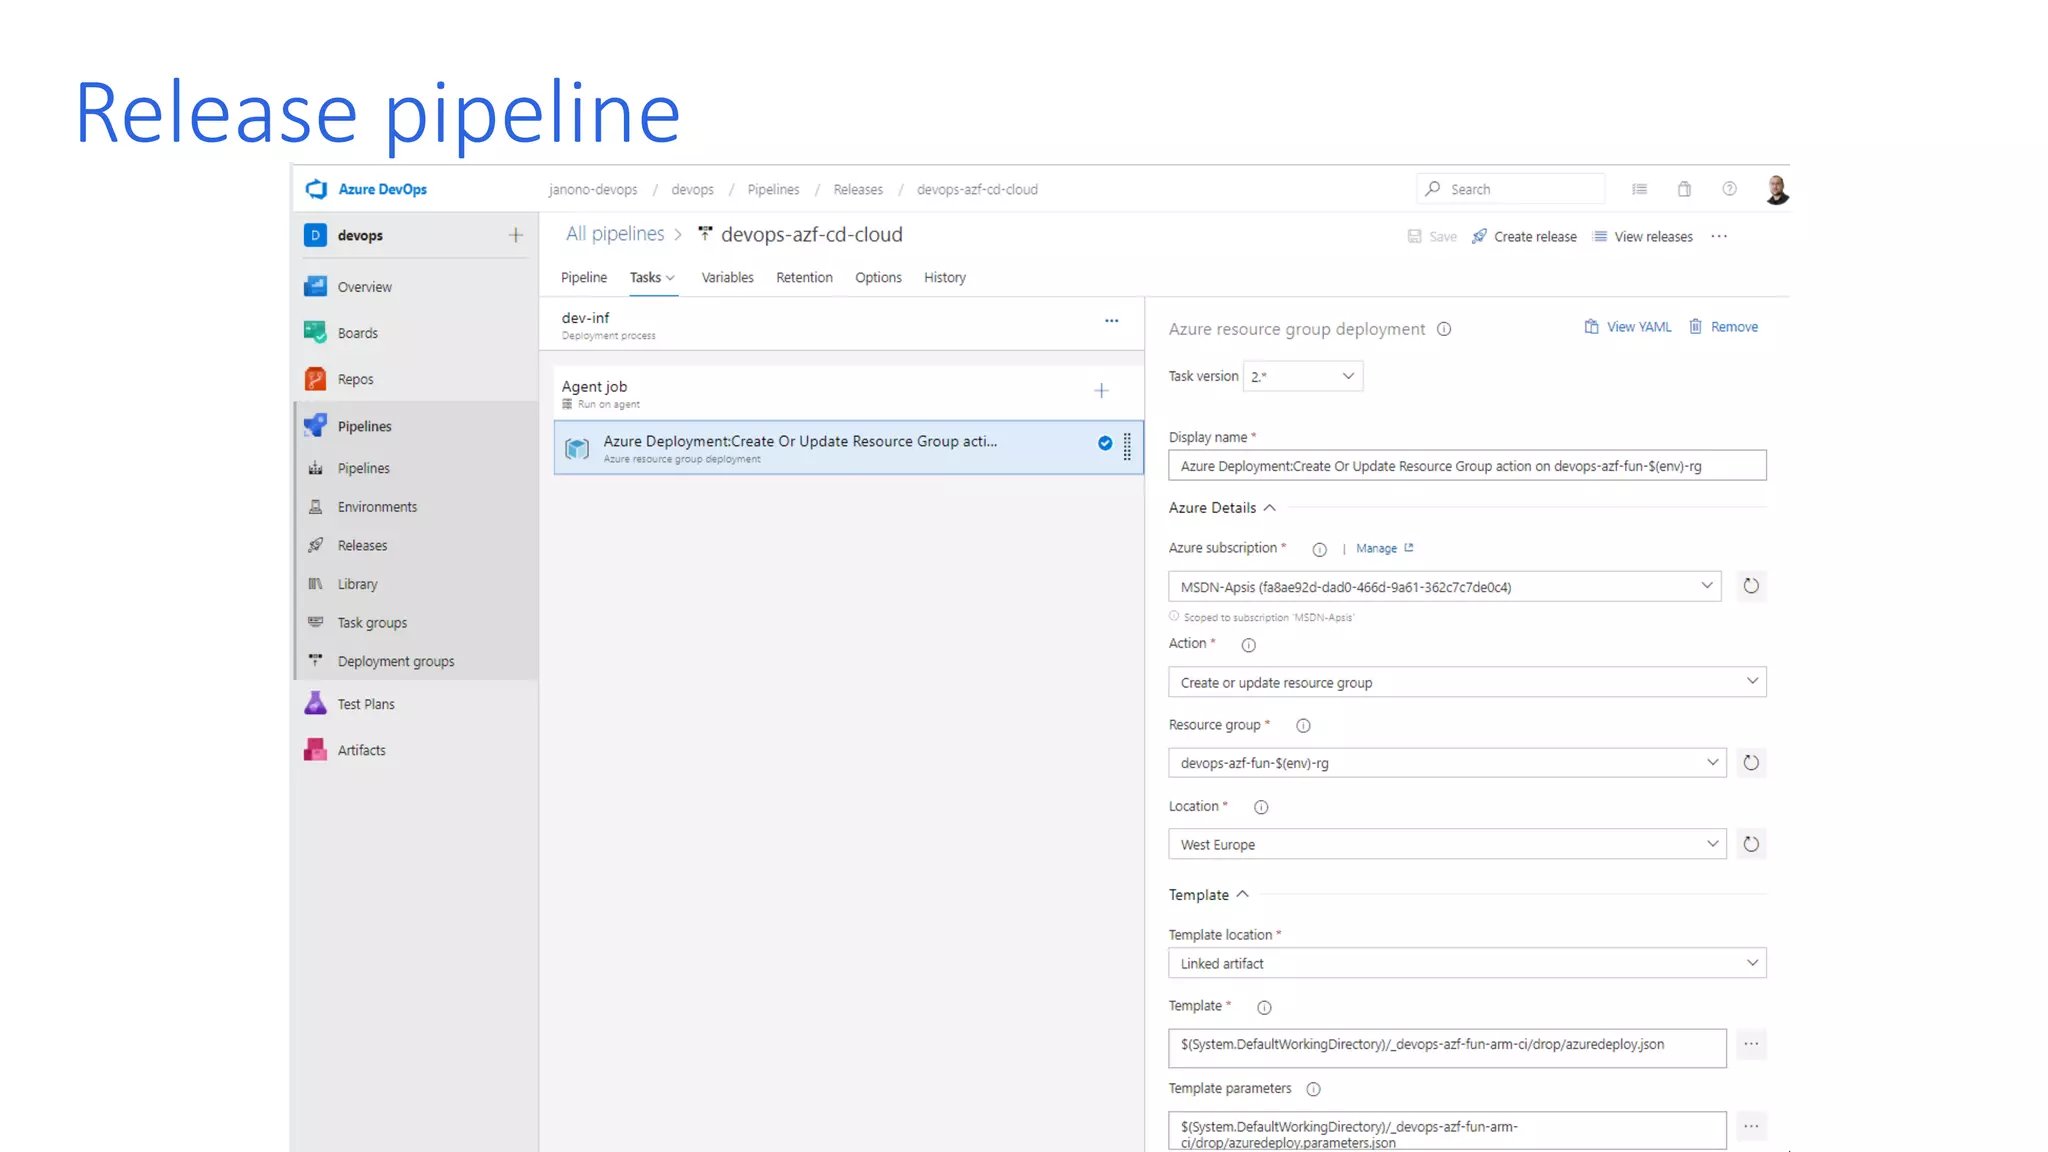Open the Retention tab
This screenshot has width=2048, height=1152.
pos(804,277)
